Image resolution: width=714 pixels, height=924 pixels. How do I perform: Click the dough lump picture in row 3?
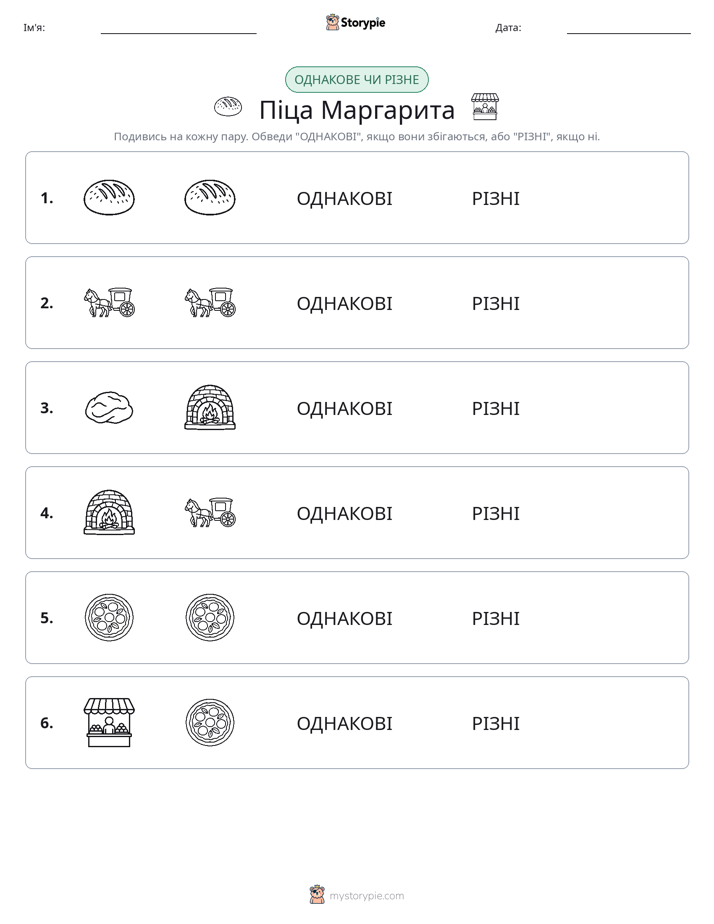[109, 408]
